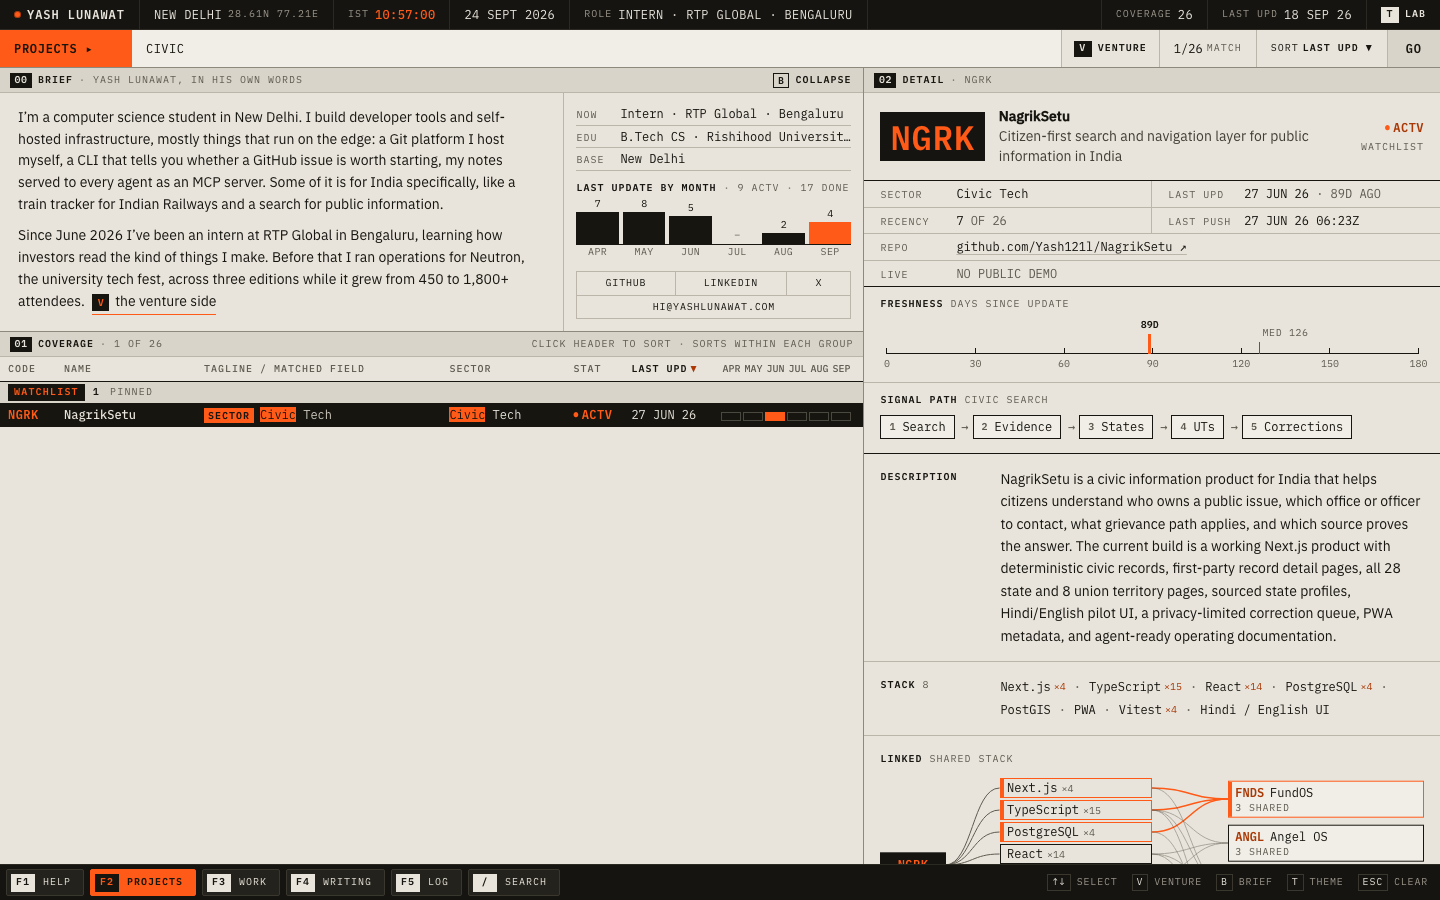
Task: Click the T Theme shortcut in footer
Action: coord(1315,882)
